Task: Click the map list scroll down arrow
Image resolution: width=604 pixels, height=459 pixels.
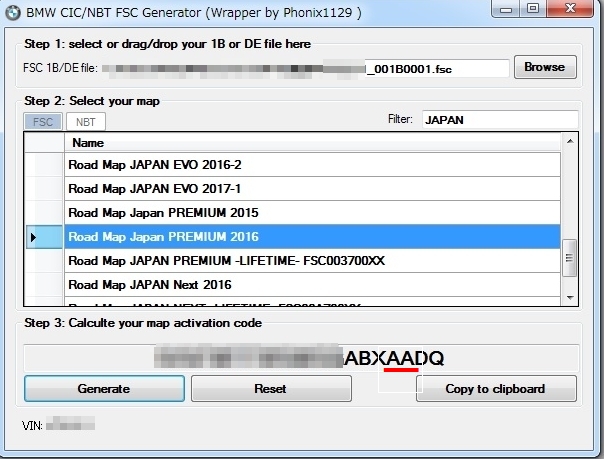Action: click(570, 297)
